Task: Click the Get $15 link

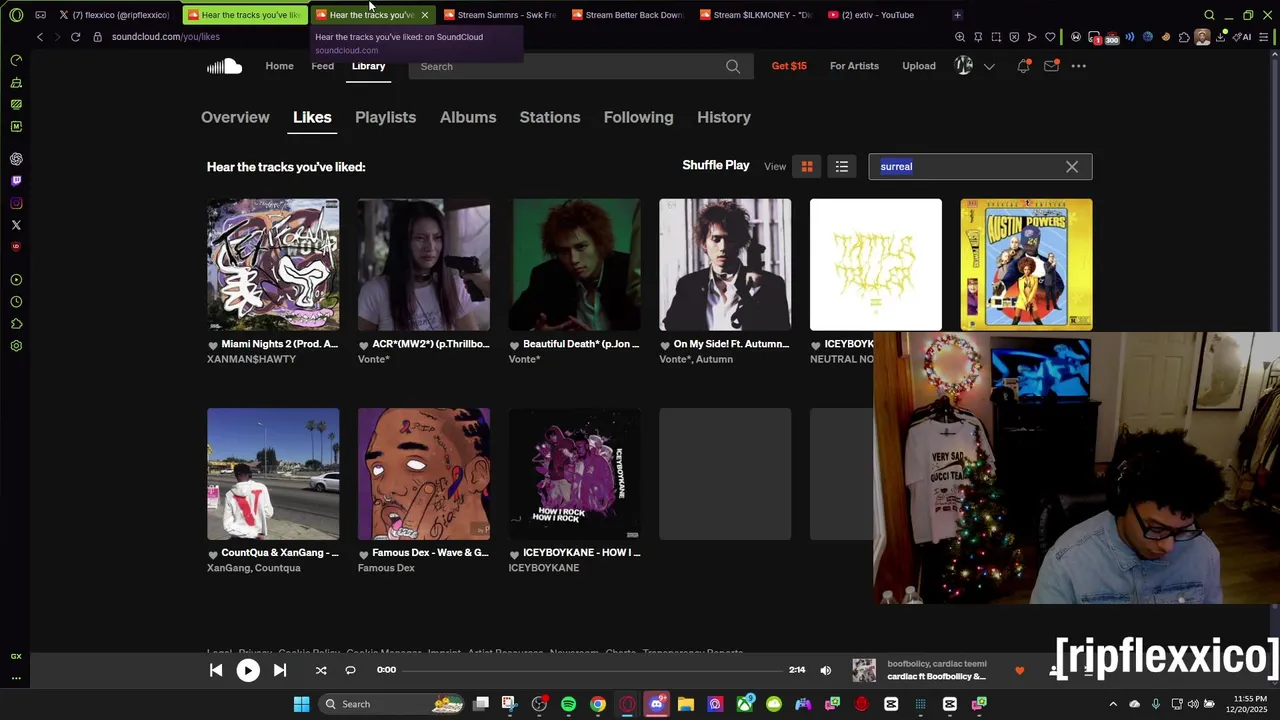Action: (789, 66)
